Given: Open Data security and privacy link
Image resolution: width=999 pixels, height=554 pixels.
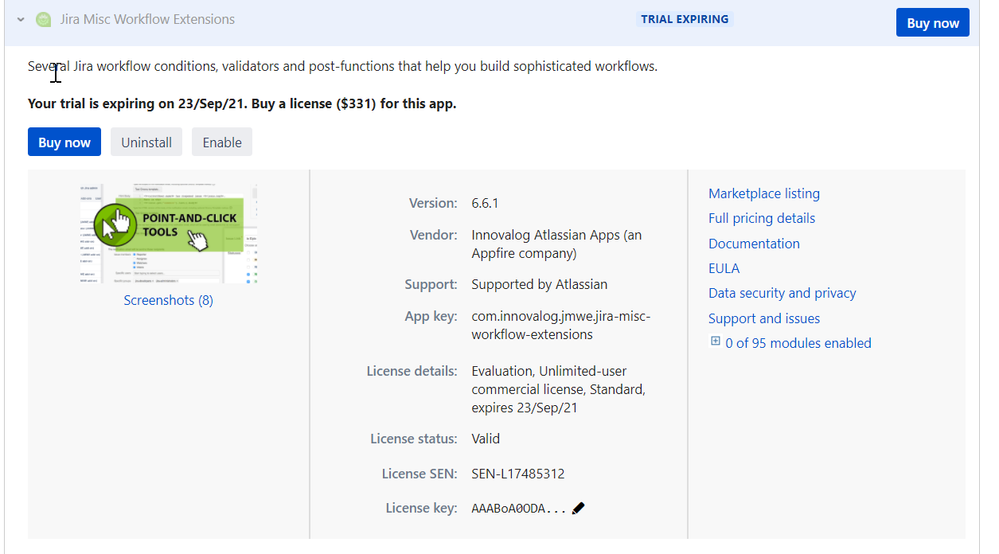Looking at the screenshot, I should pyautogui.click(x=782, y=294).
